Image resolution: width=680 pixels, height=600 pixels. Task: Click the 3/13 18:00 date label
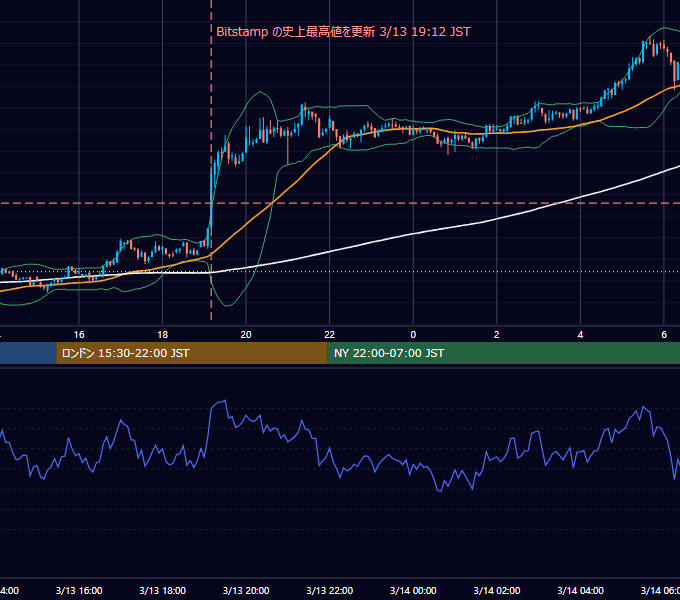[x=163, y=590]
